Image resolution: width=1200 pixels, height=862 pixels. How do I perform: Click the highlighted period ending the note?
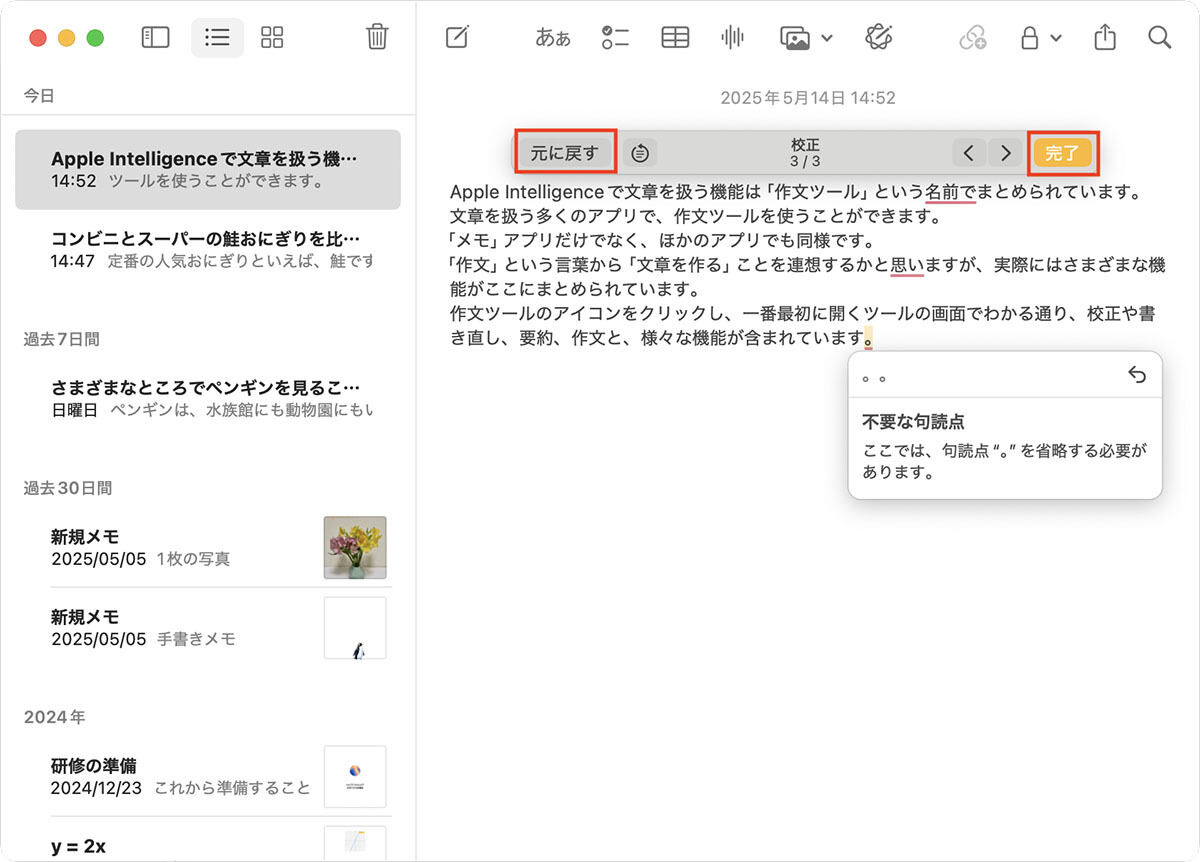(870, 339)
